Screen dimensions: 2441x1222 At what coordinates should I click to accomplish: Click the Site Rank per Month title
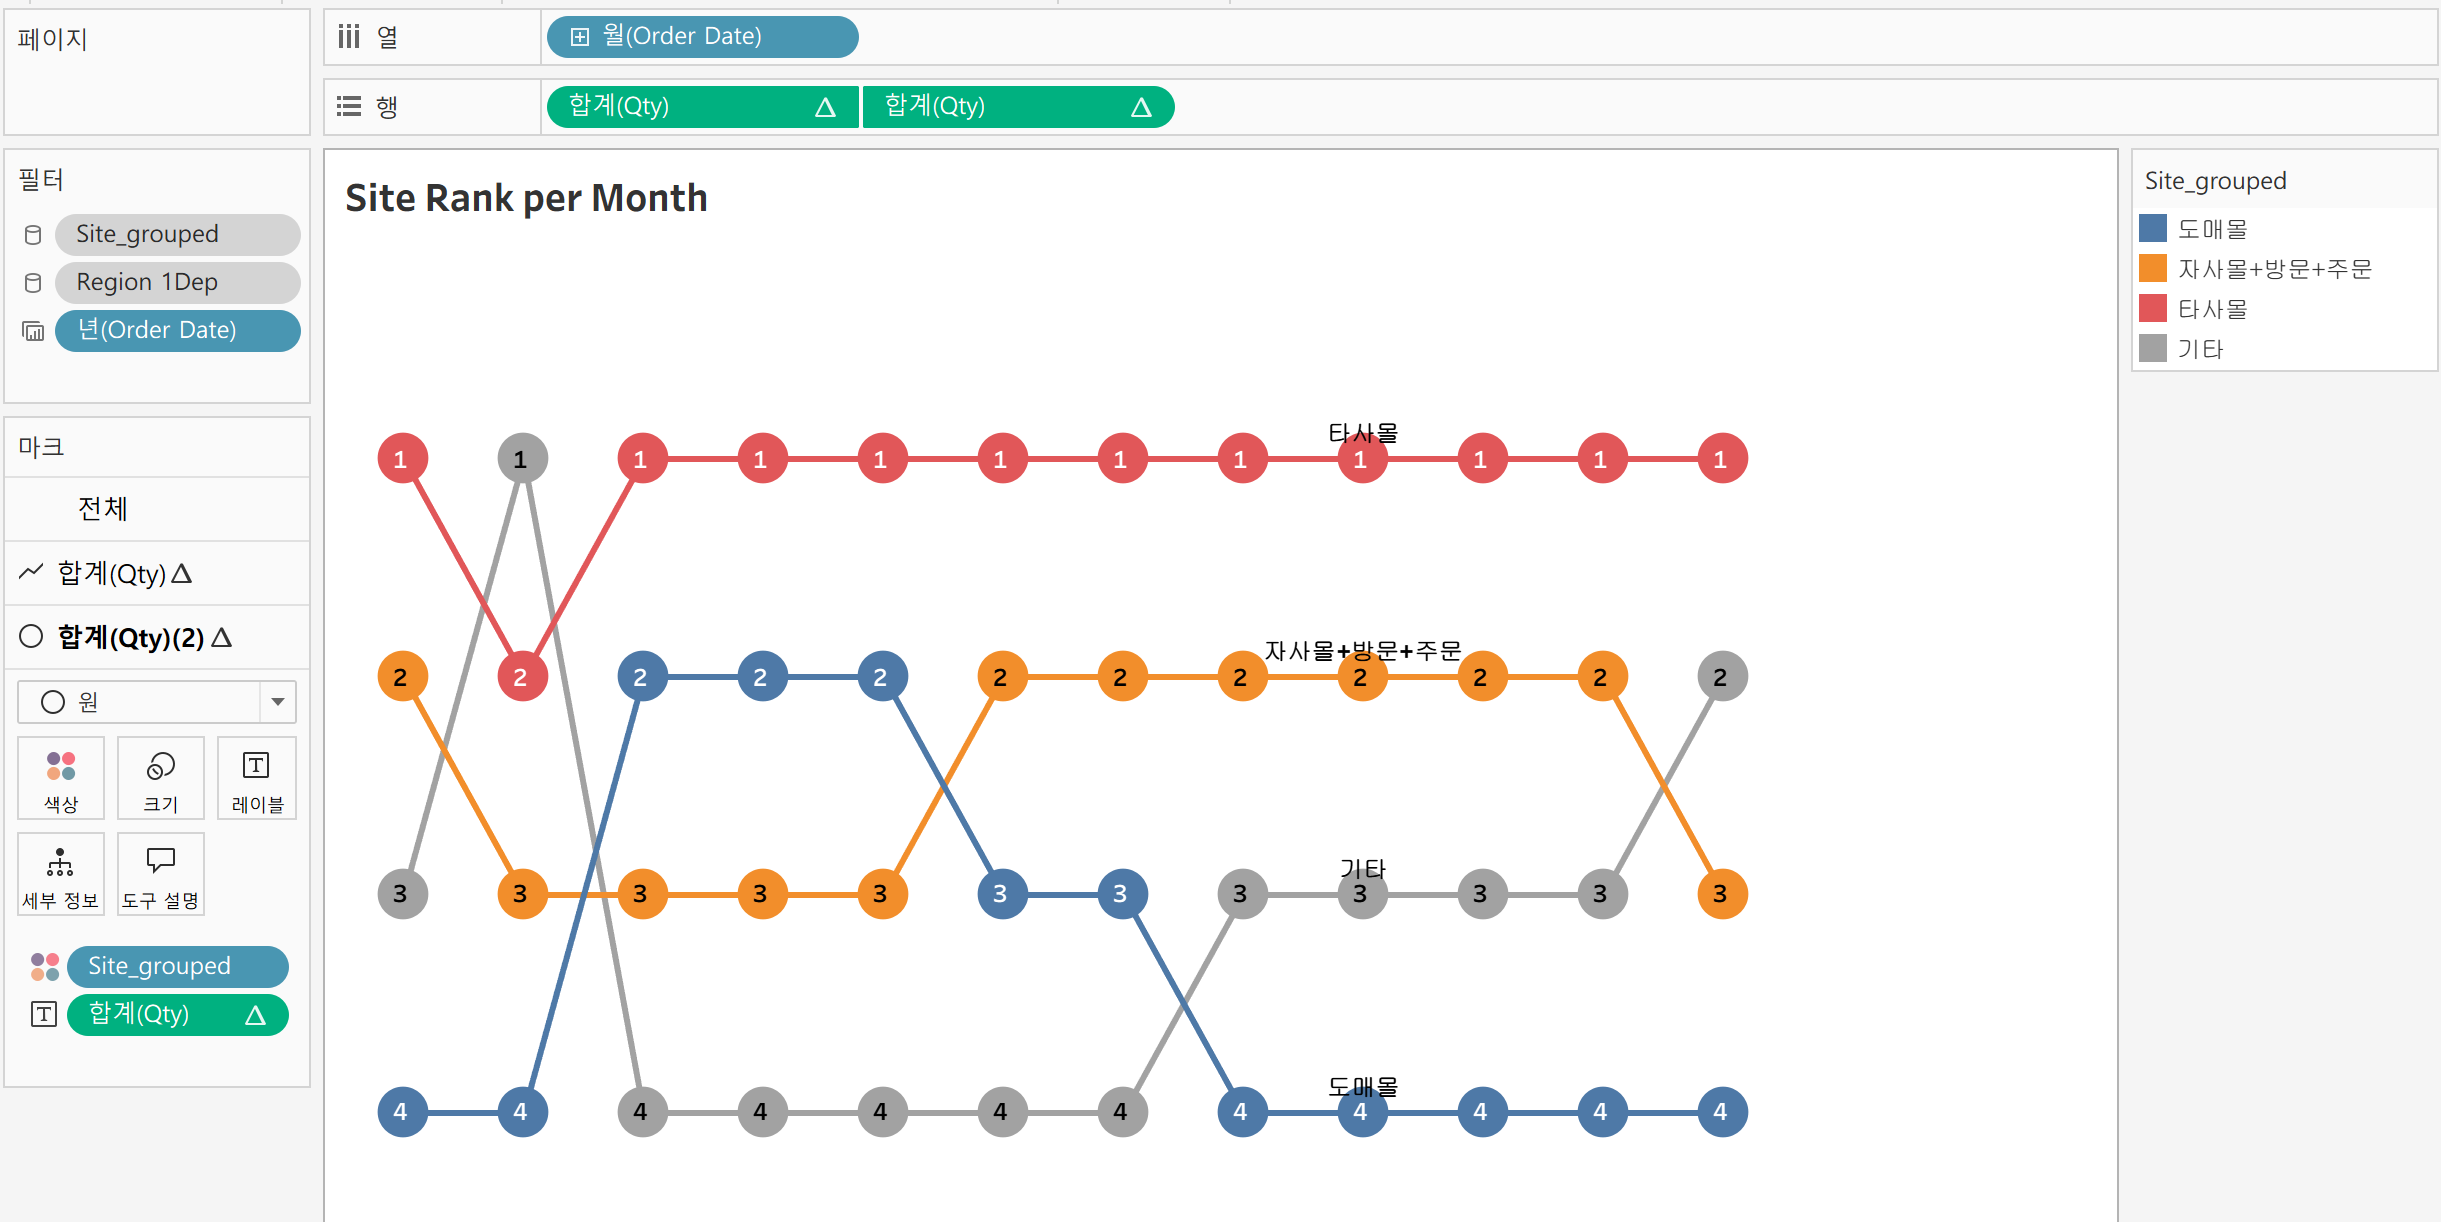526,199
